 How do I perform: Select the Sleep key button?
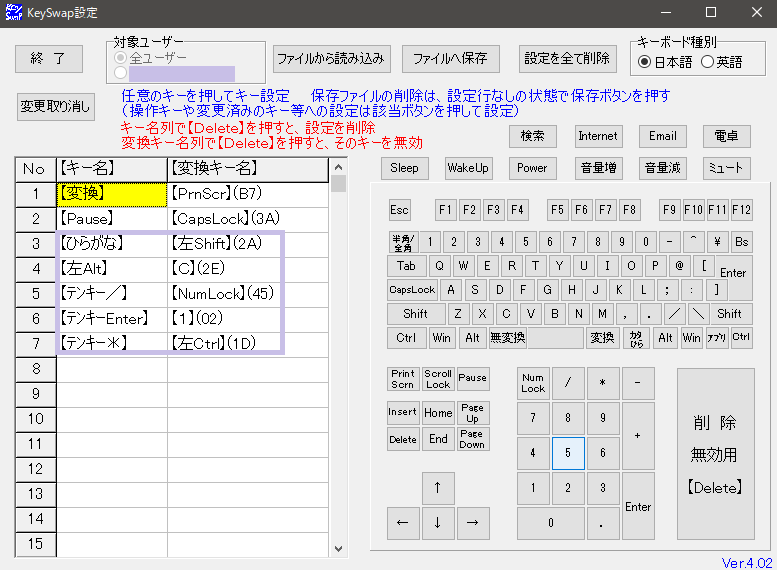(x=404, y=168)
